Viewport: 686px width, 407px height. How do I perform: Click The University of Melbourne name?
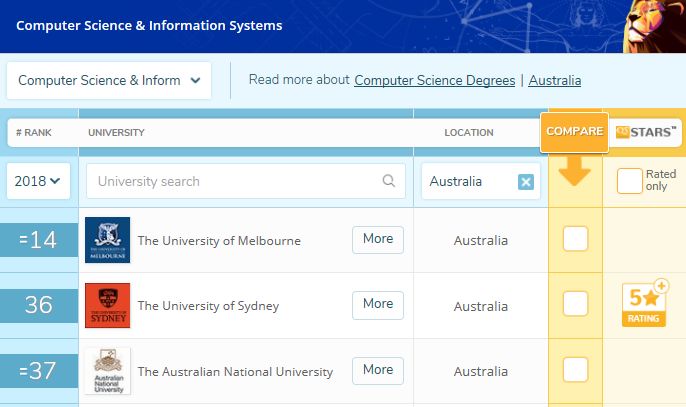(x=219, y=241)
